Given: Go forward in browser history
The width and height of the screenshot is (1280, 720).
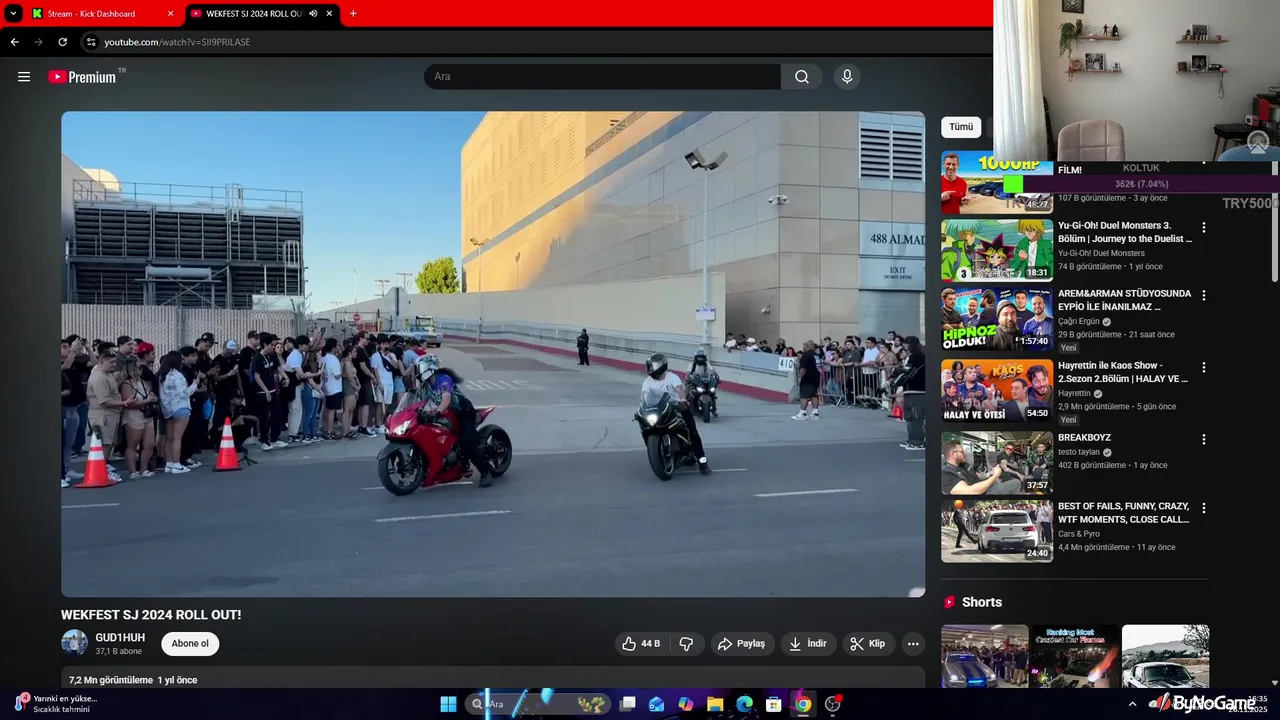Looking at the screenshot, I should [x=38, y=42].
